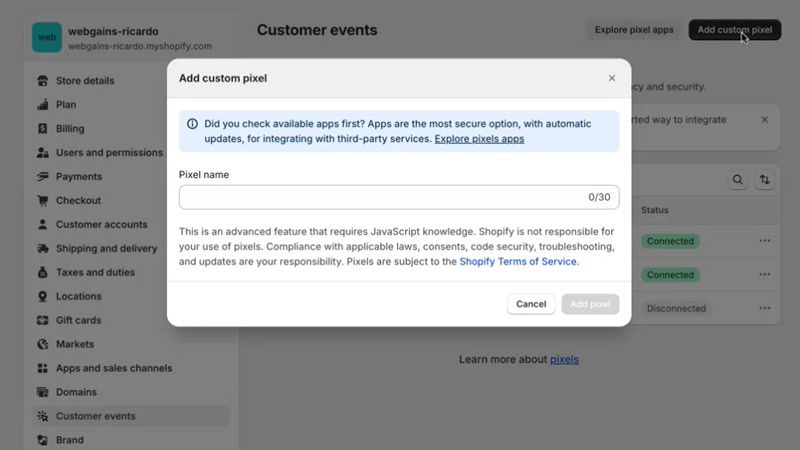The width and height of the screenshot is (800, 450).
Task: Open Shopify Terms of Service link
Action: tap(518, 261)
